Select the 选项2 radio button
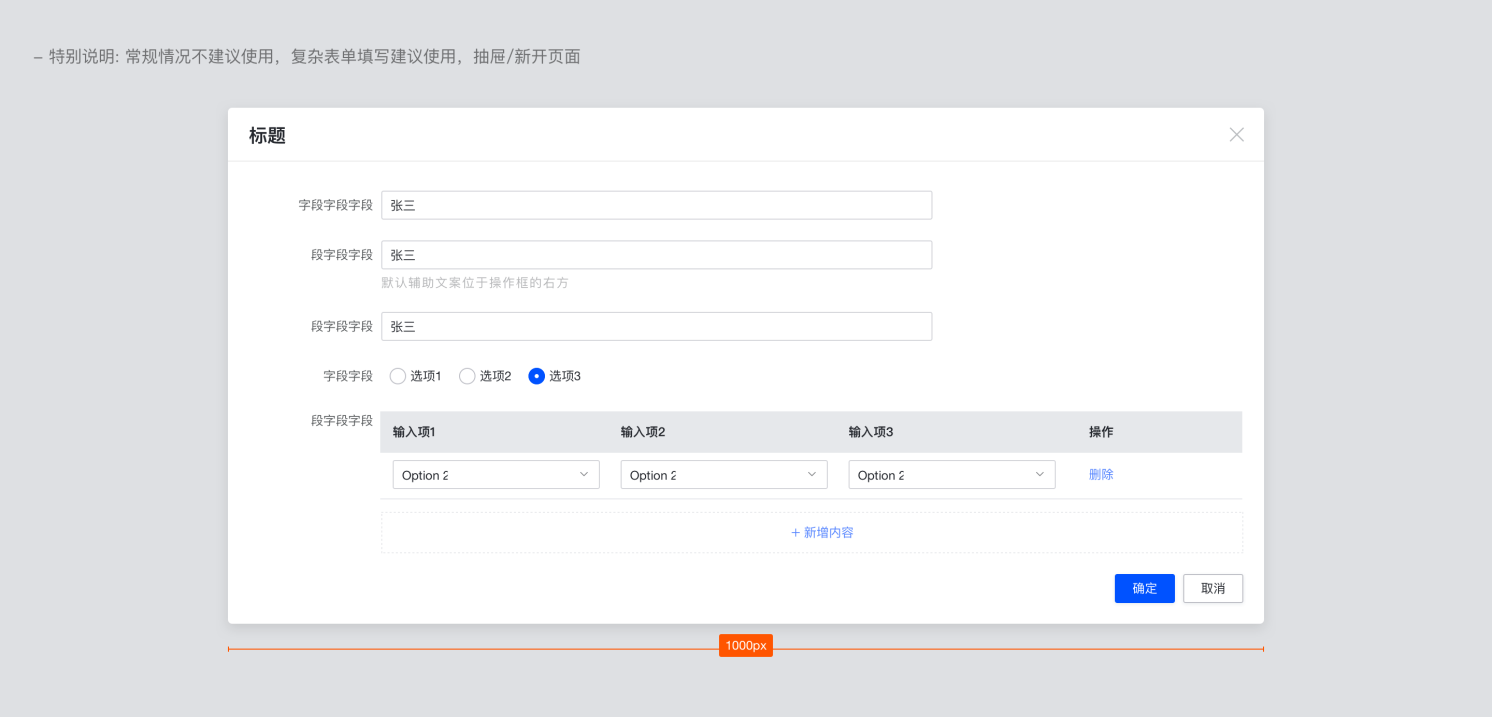 tap(467, 376)
